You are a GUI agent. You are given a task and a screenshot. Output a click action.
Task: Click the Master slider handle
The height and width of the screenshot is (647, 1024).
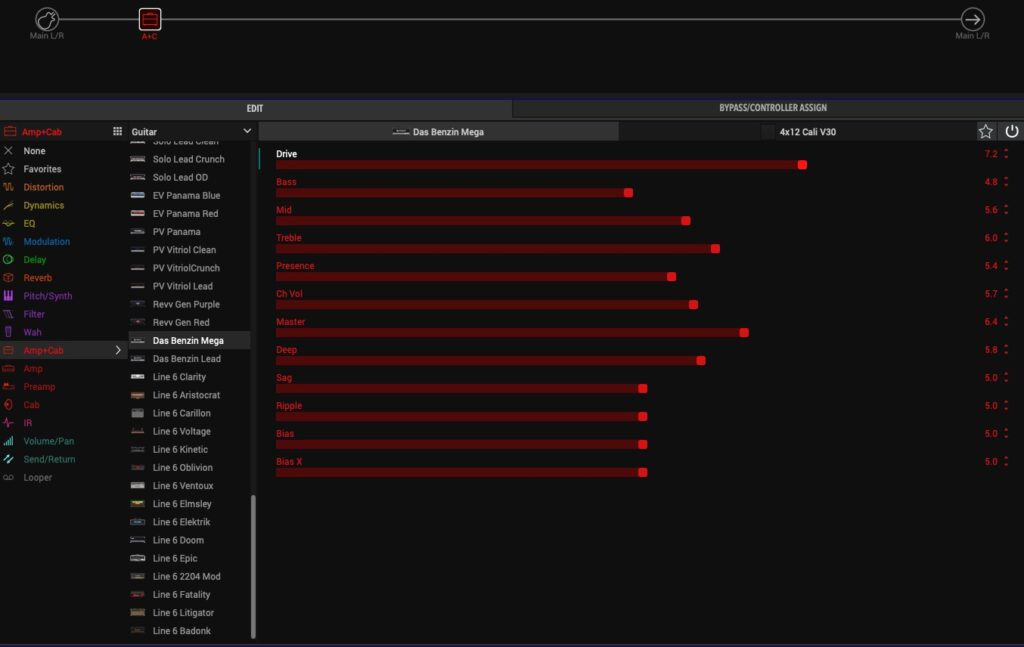[x=744, y=333]
